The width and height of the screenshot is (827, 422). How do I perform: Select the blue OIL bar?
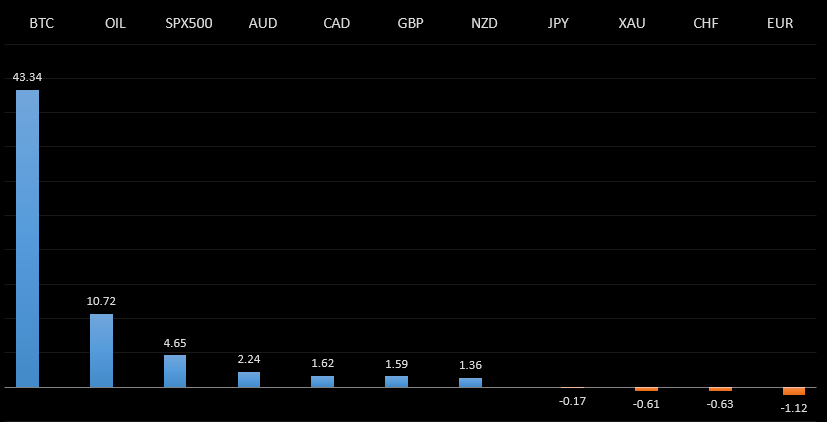point(101,350)
